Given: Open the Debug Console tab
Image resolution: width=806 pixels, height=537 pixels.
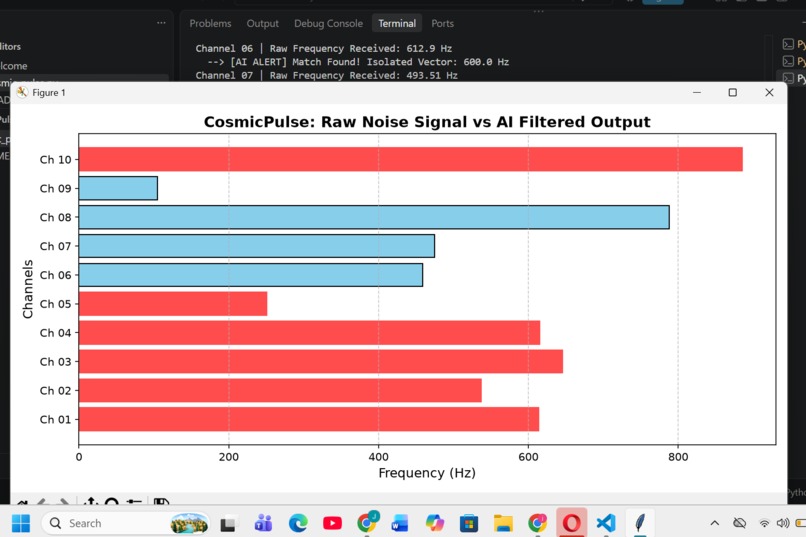Looking at the screenshot, I should (x=328, y=24).
